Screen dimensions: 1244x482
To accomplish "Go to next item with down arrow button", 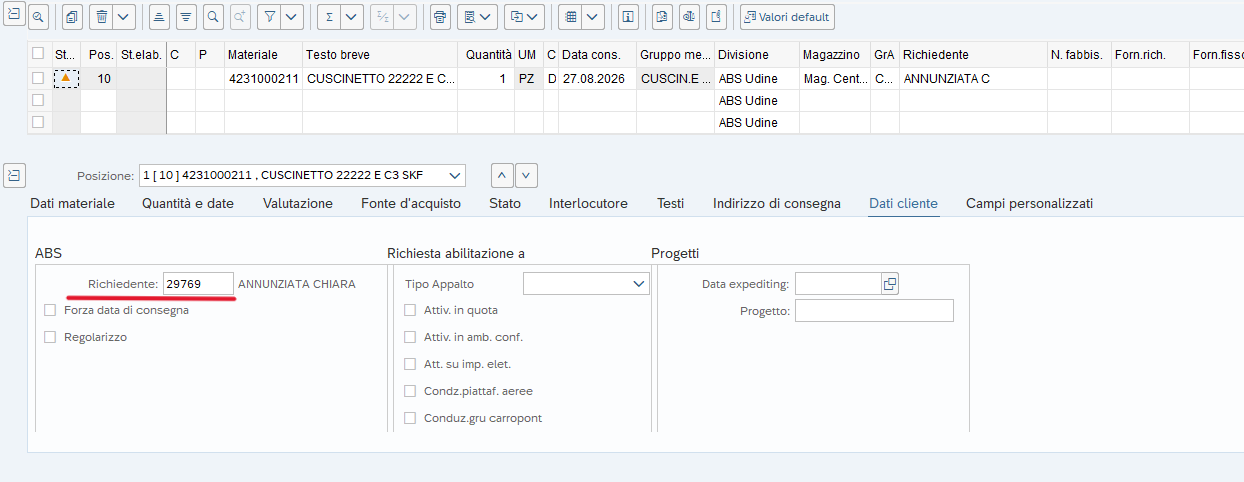I will point(527,175).
